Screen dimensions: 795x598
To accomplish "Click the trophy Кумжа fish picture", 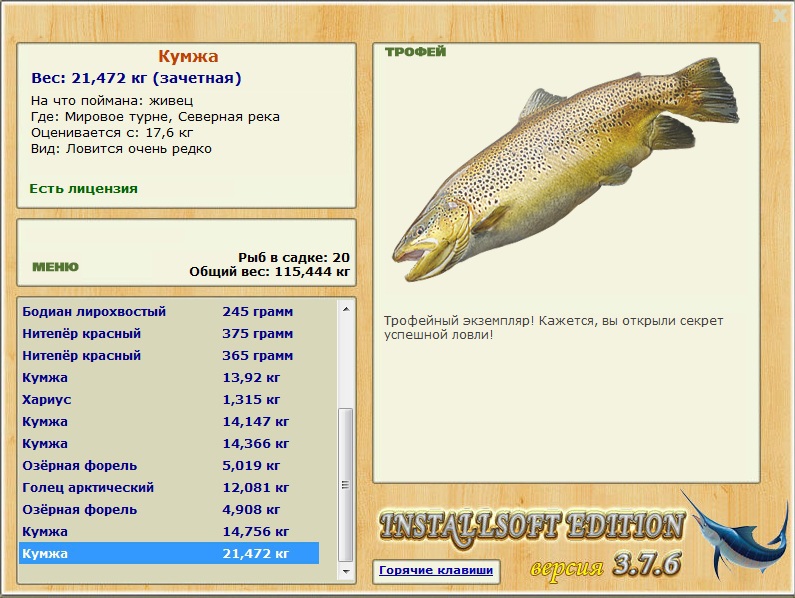I will [x=565, y=167].
